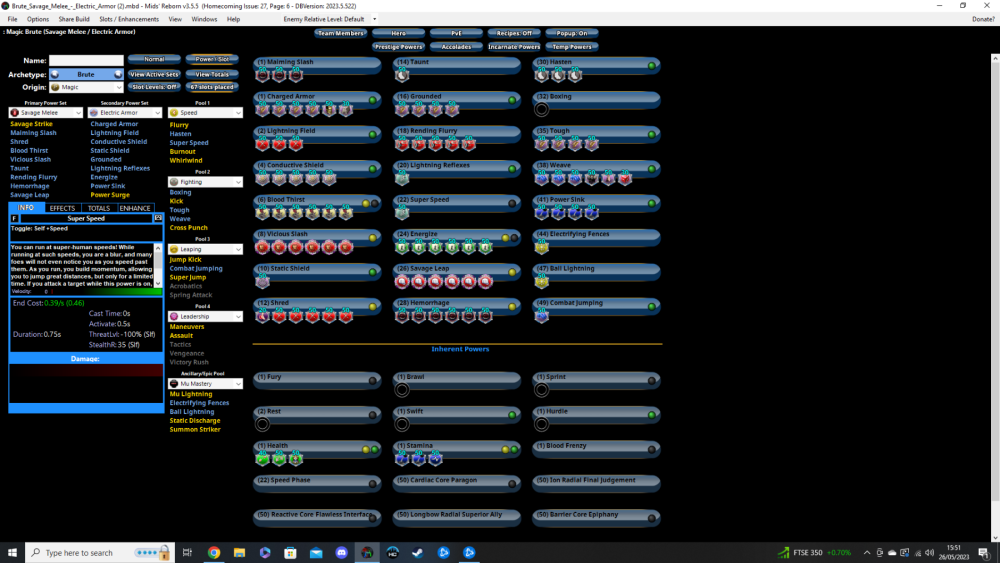
Task: Toggle Slot Levels: Off button
Action: pyautogui.click(x=154, y=87)
